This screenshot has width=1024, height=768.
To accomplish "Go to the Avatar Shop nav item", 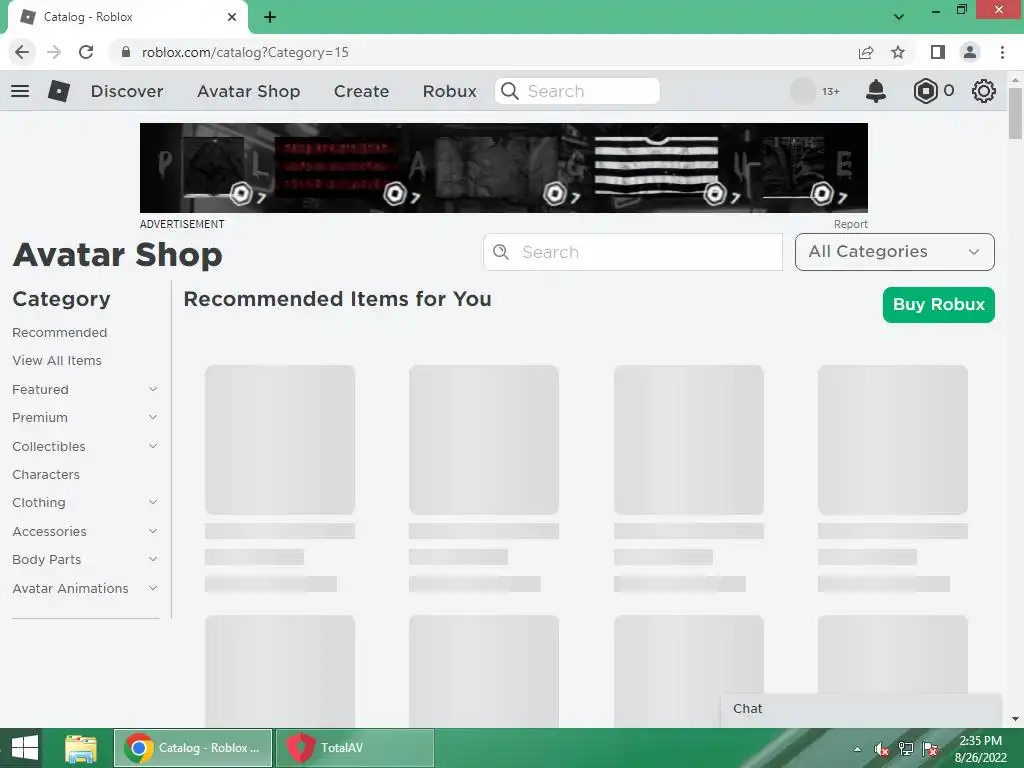I will tap(249, 91).
